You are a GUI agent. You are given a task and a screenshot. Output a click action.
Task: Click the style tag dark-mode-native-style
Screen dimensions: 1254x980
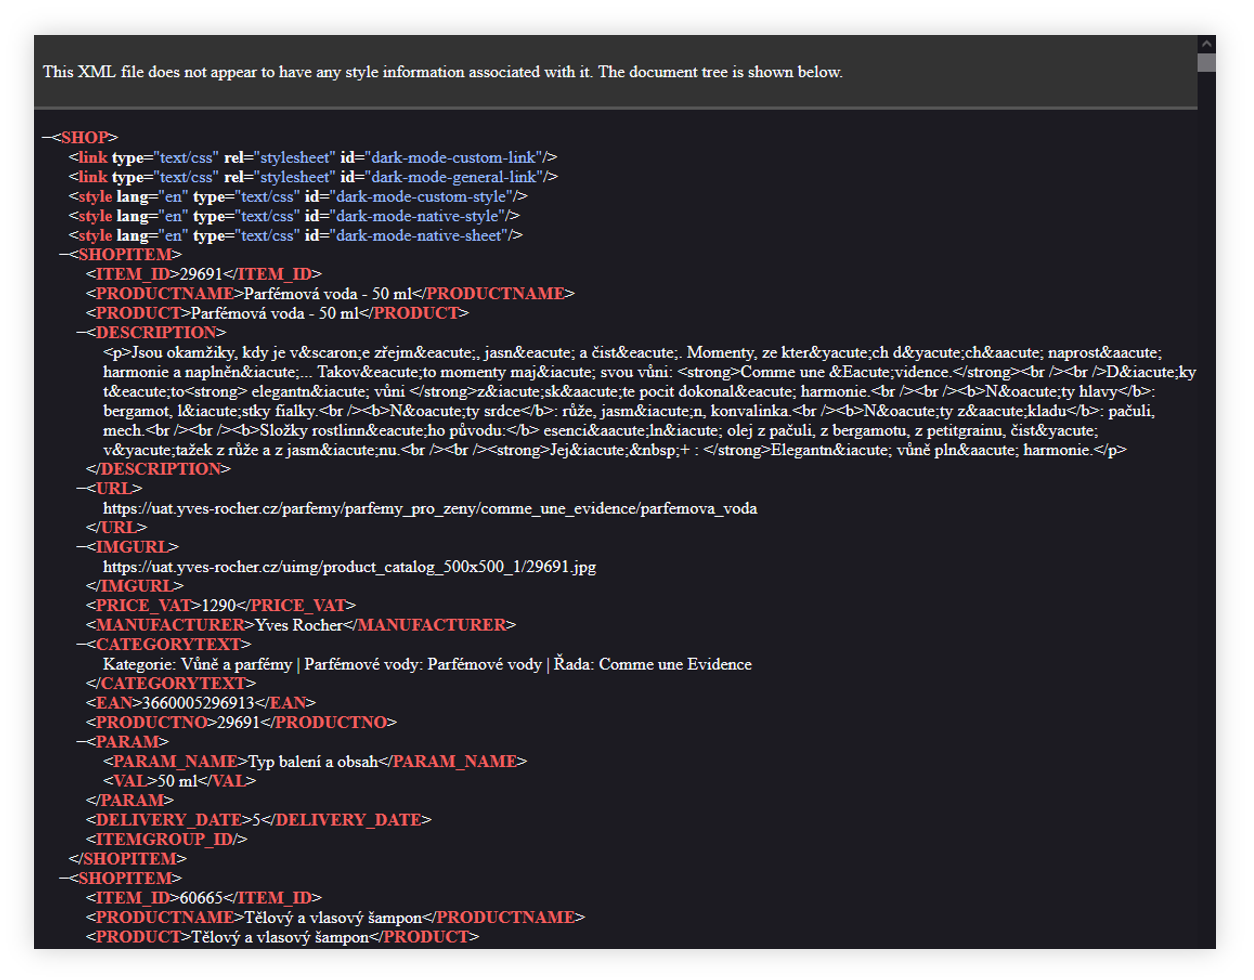coord(294,216)
